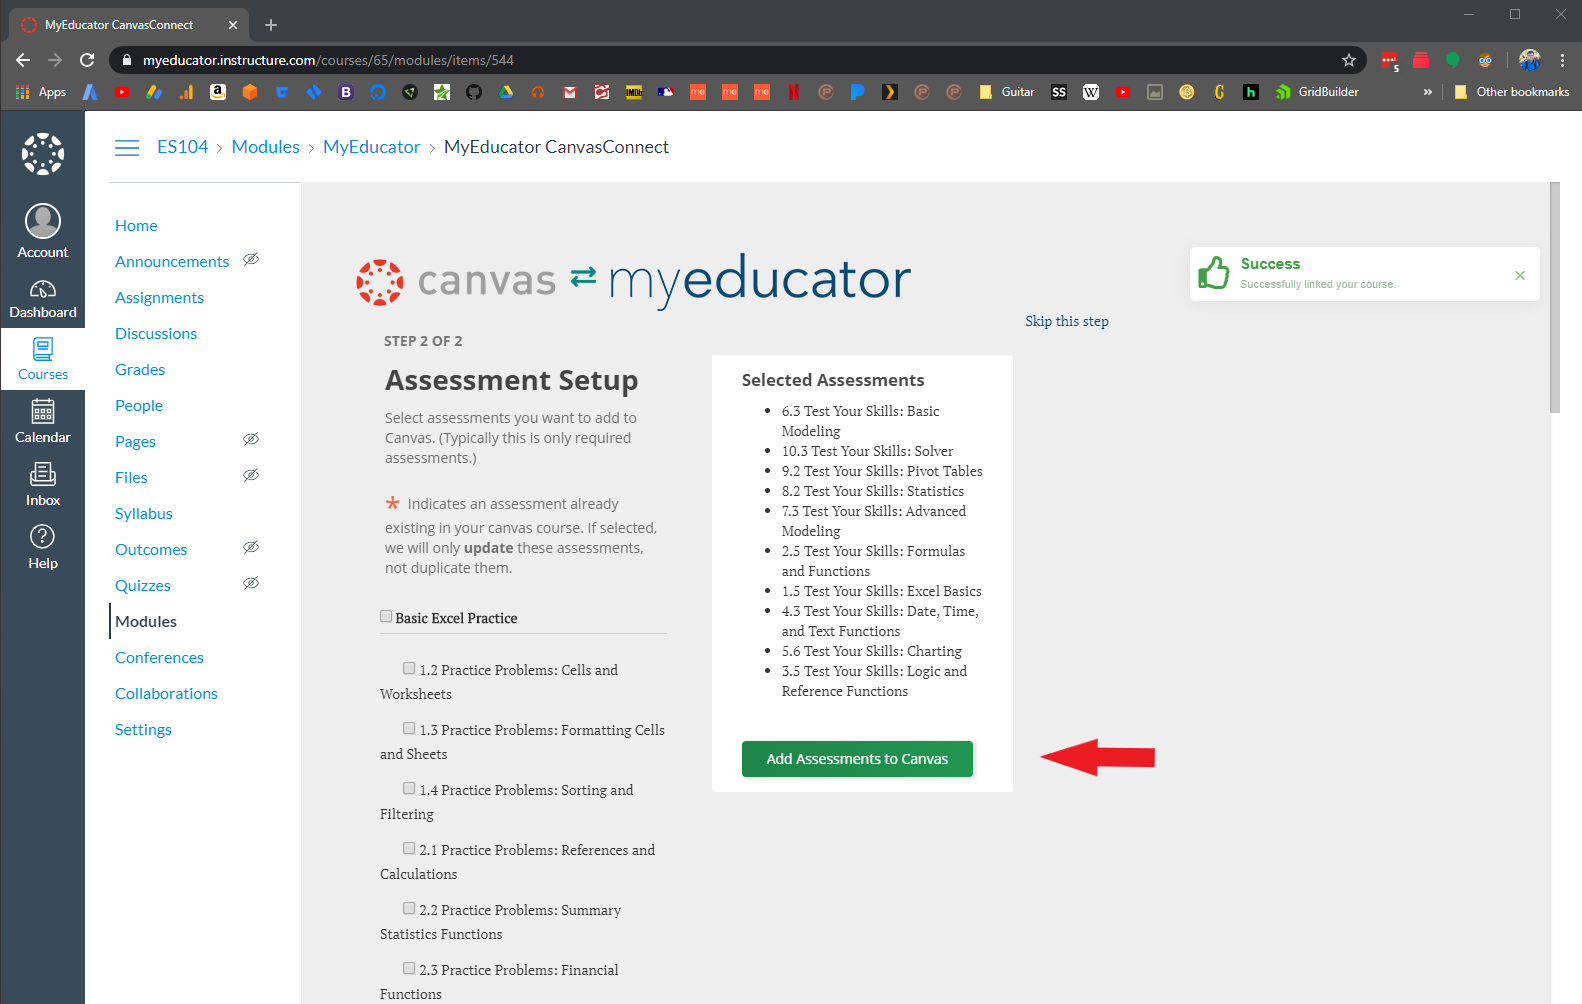
Task: Select the MyEducator CanvasConnect browser tab
Action: [x=126, y=25]
